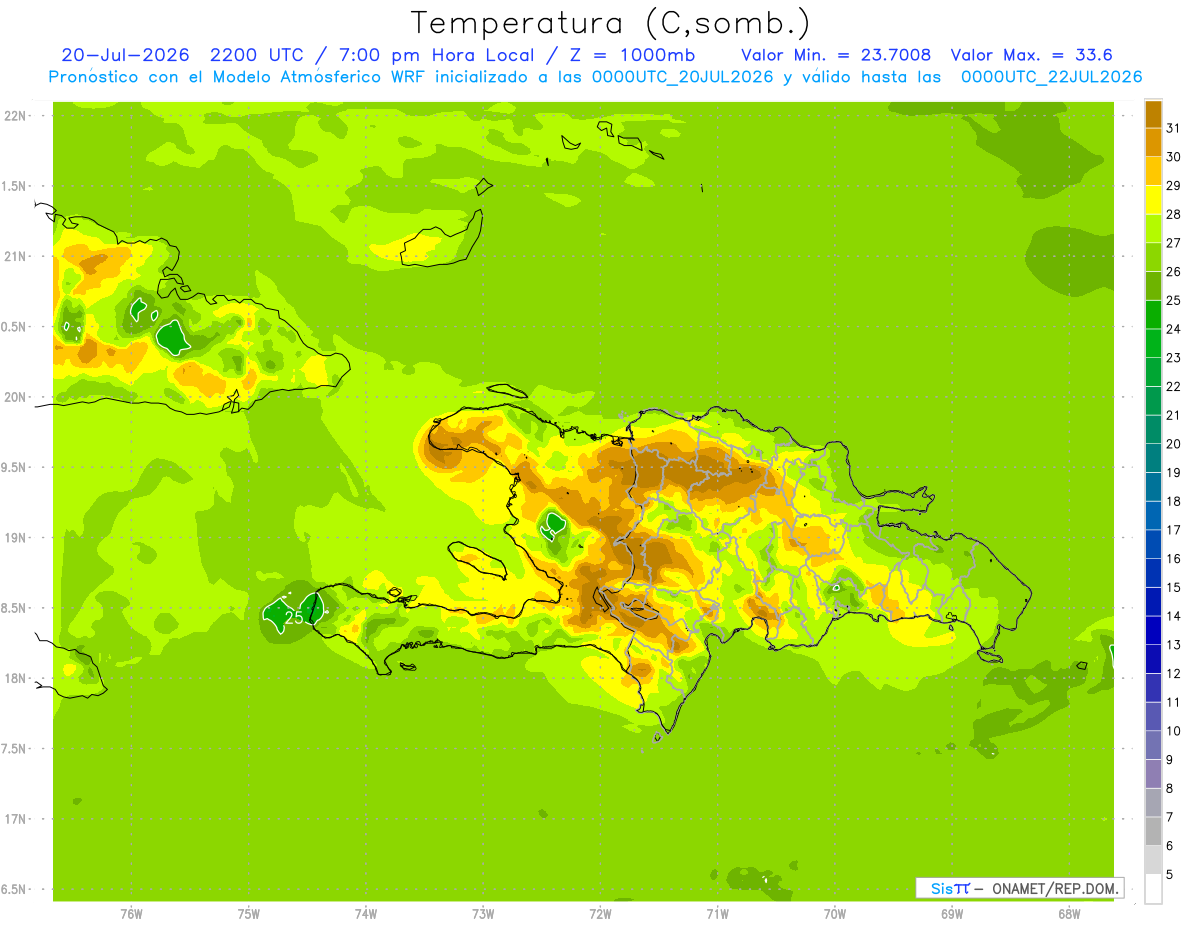
Task: Click the "20N" latitude label
Action: (14, 397)
